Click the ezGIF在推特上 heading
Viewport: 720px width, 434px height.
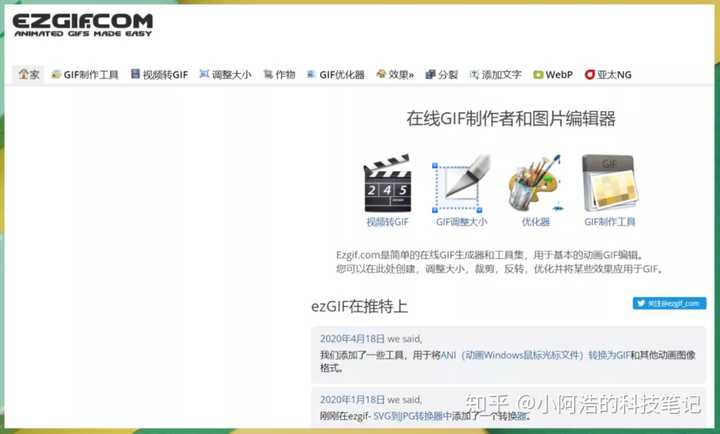click(359, 306)
